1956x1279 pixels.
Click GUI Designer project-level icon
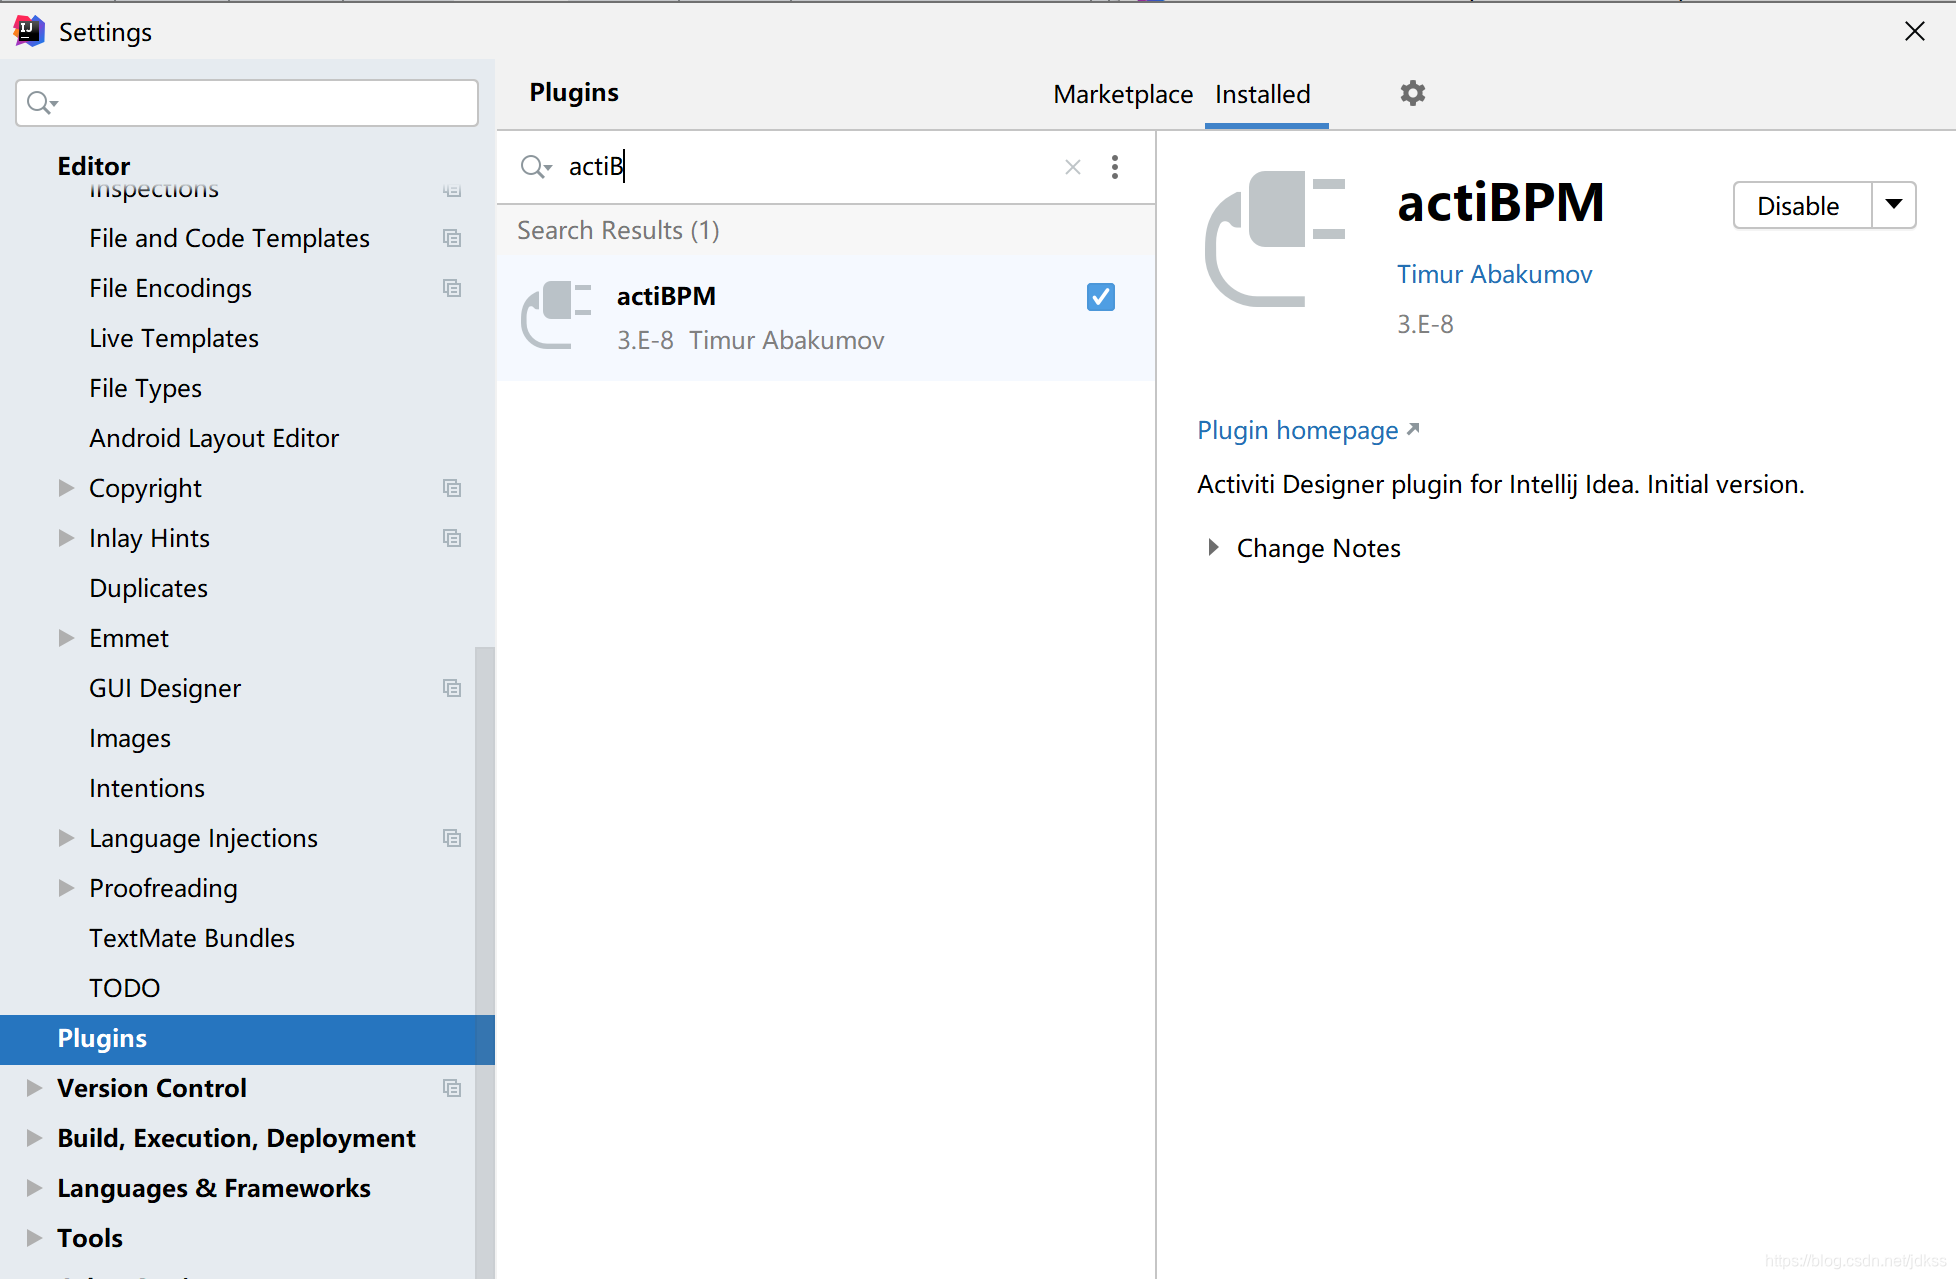click(452, 688)
